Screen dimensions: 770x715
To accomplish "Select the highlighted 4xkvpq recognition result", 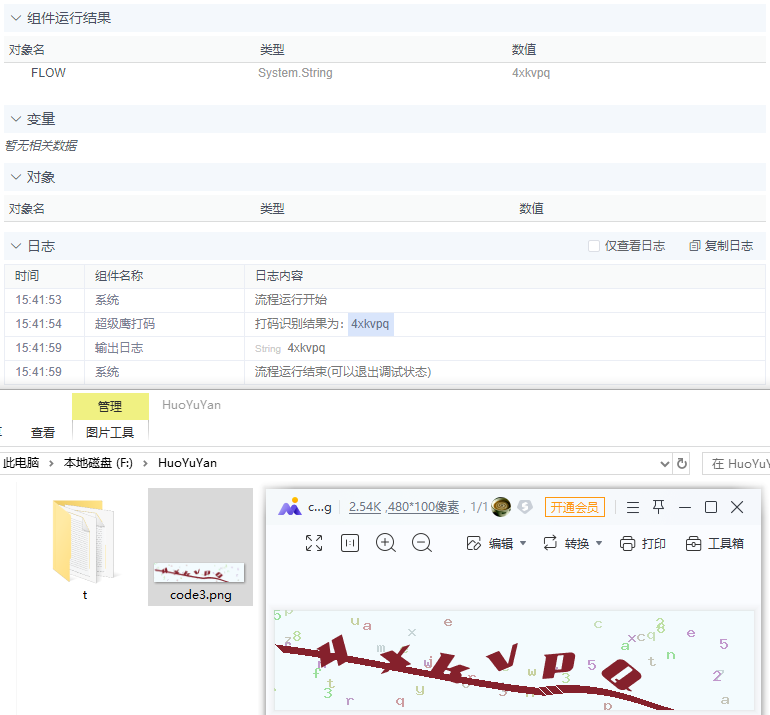I will [370, 324].
